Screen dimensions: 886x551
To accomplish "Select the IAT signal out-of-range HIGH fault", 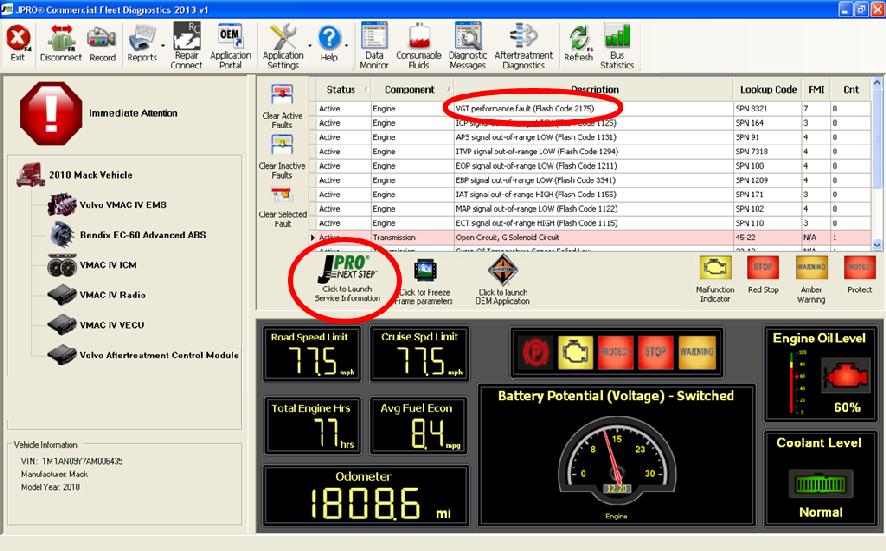I will point(590,194).
